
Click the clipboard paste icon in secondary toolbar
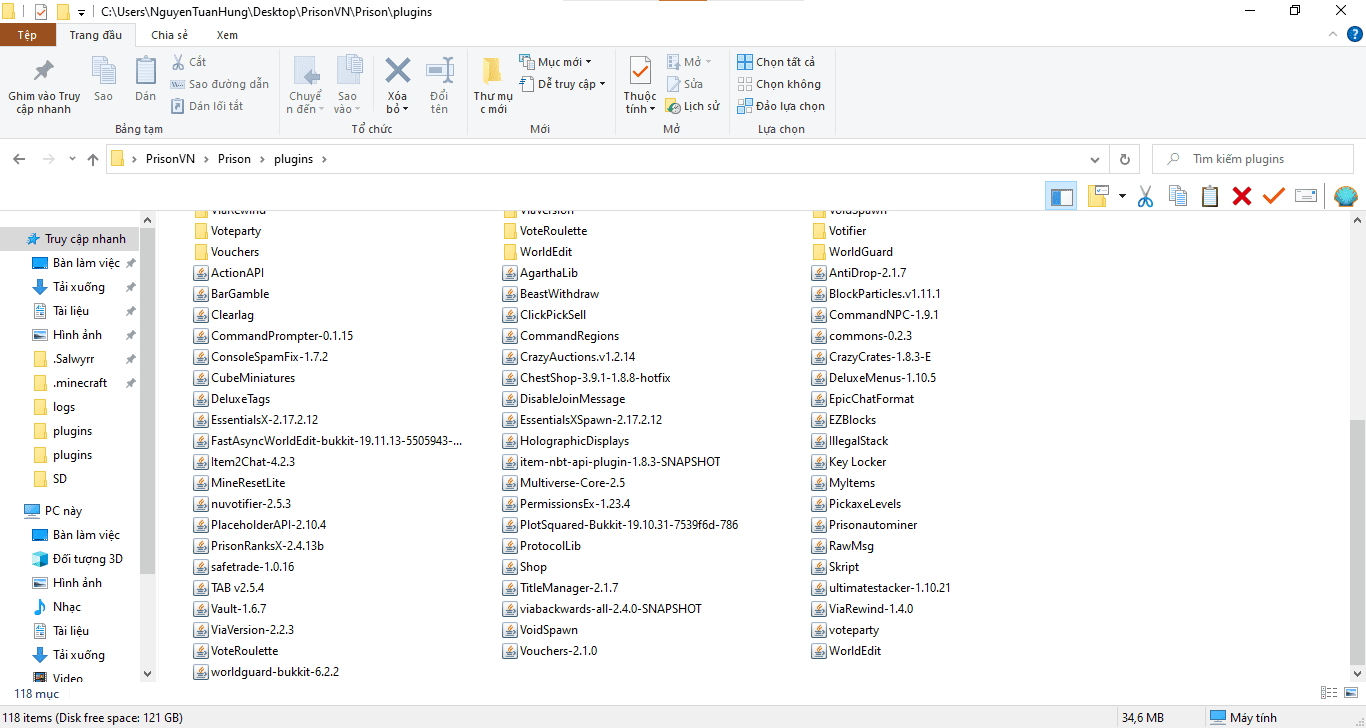click(x=1210, y=196)
